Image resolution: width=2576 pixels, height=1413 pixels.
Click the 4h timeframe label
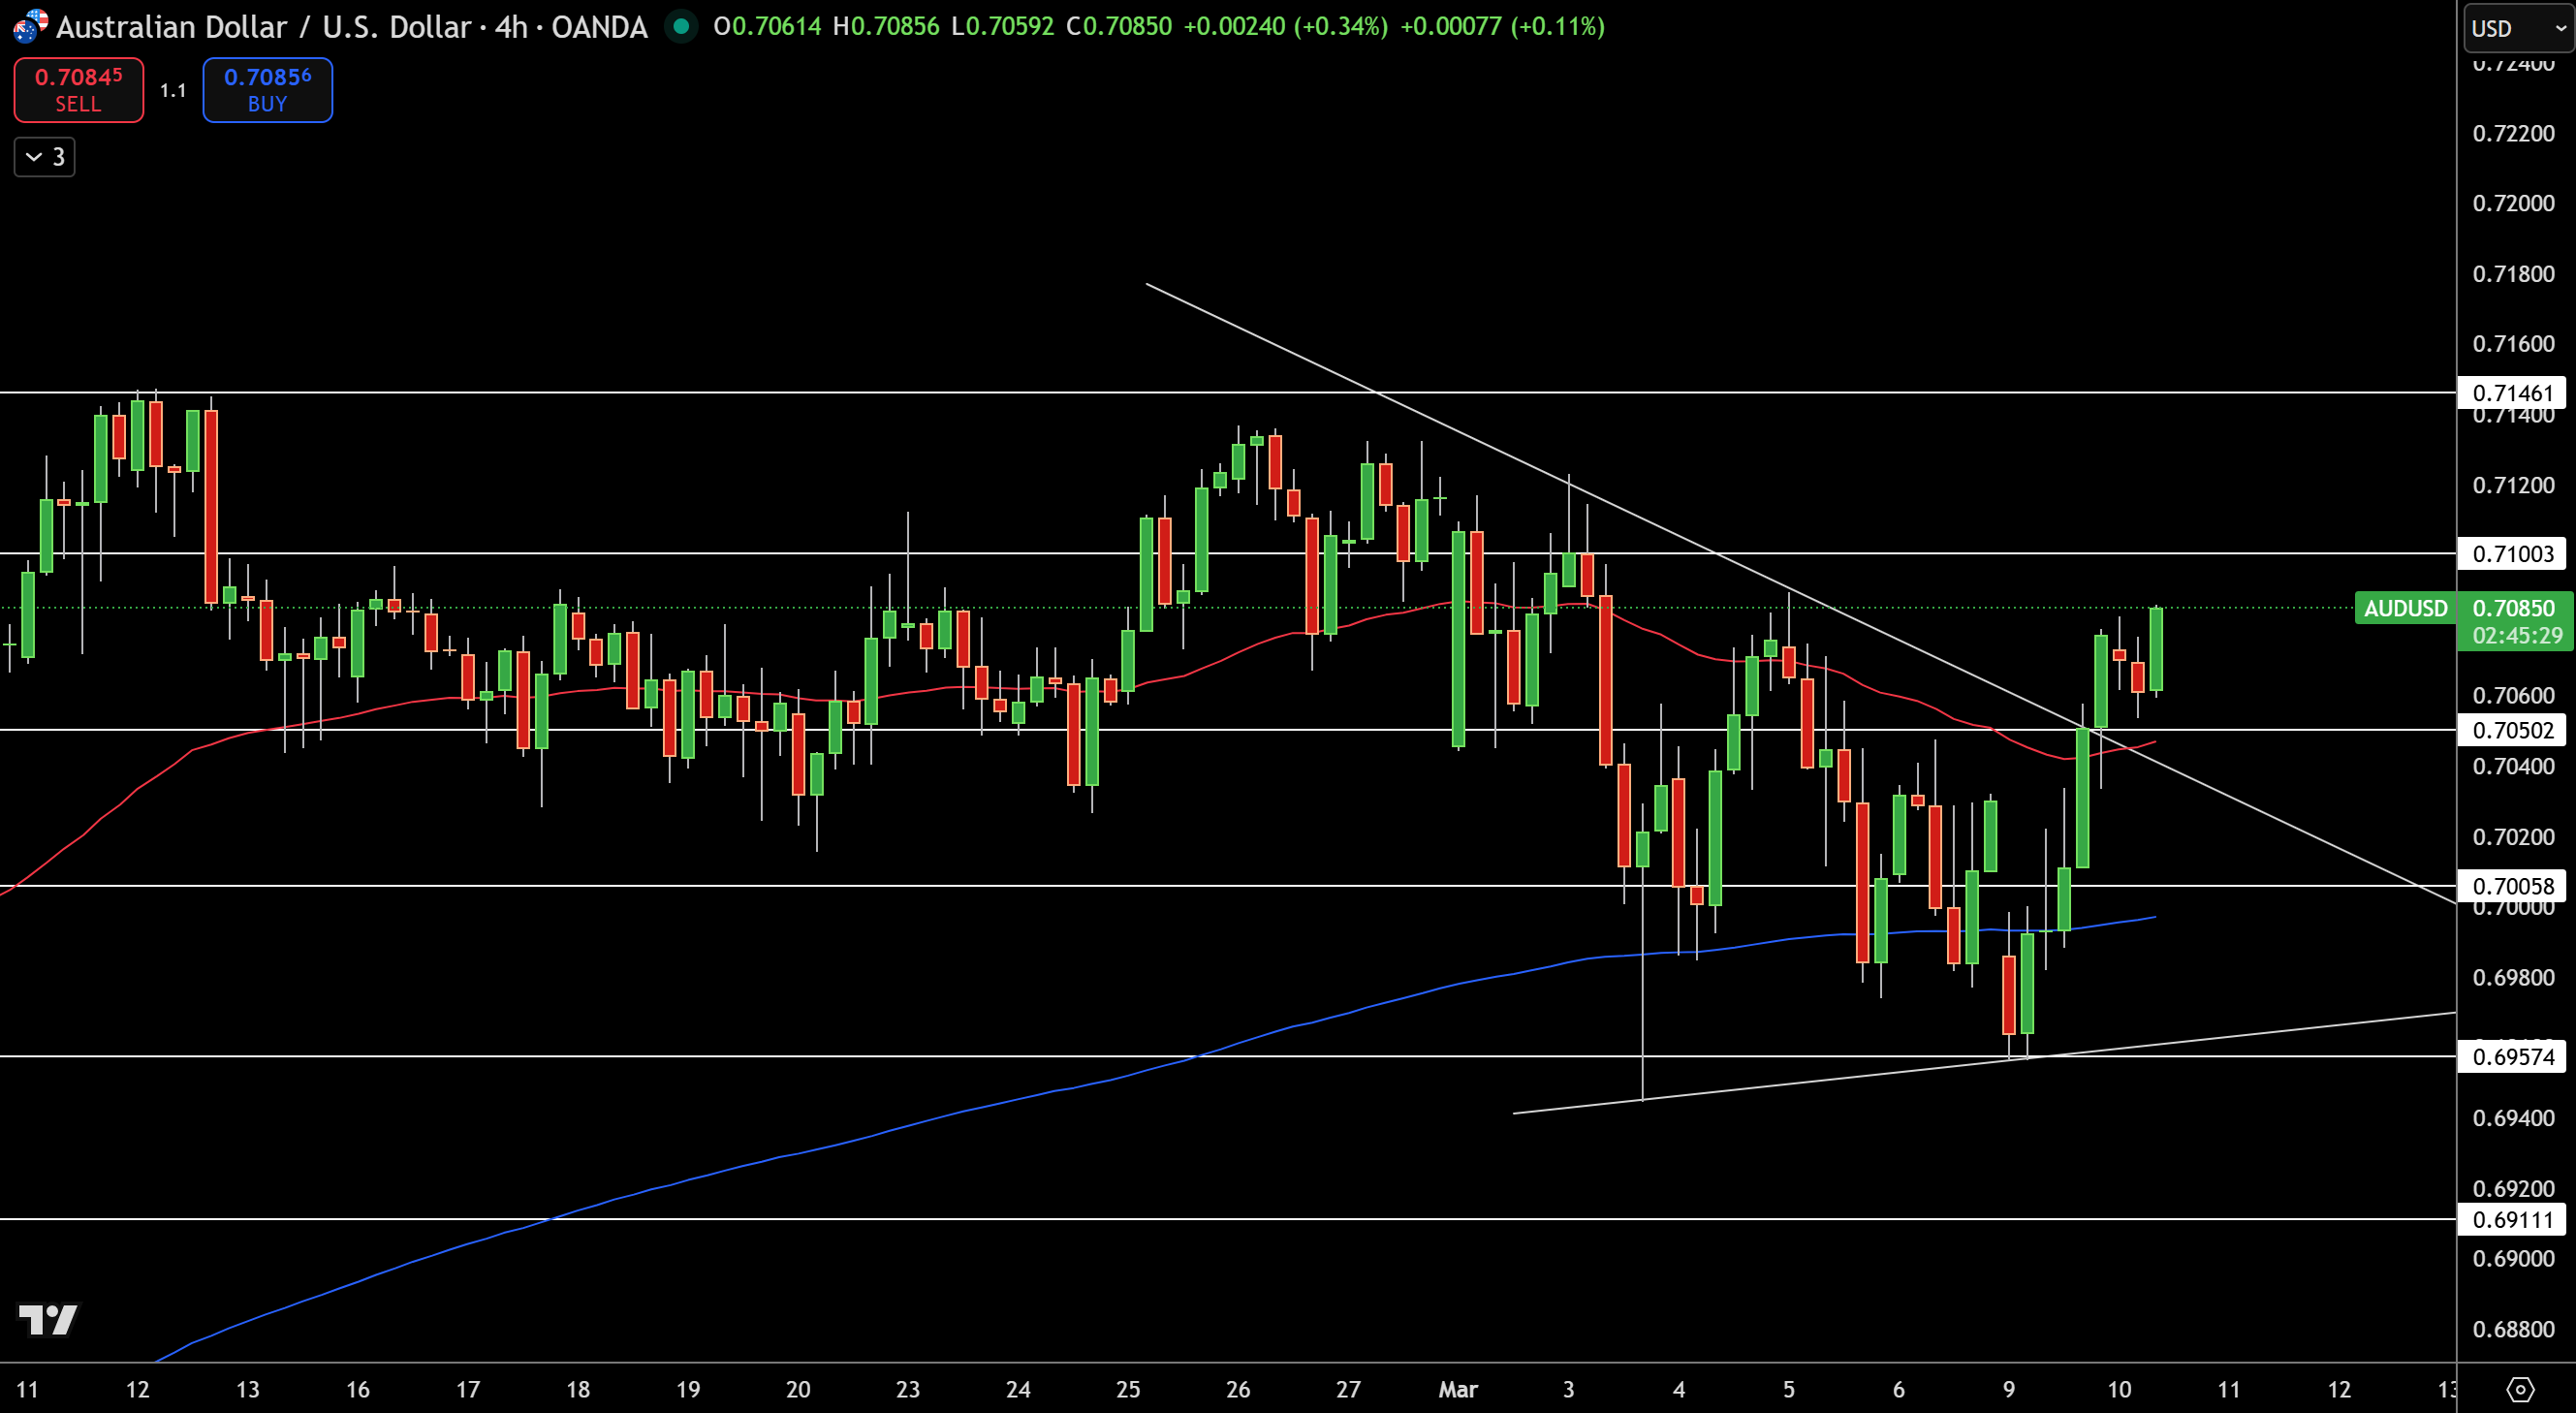click(511, 27)
